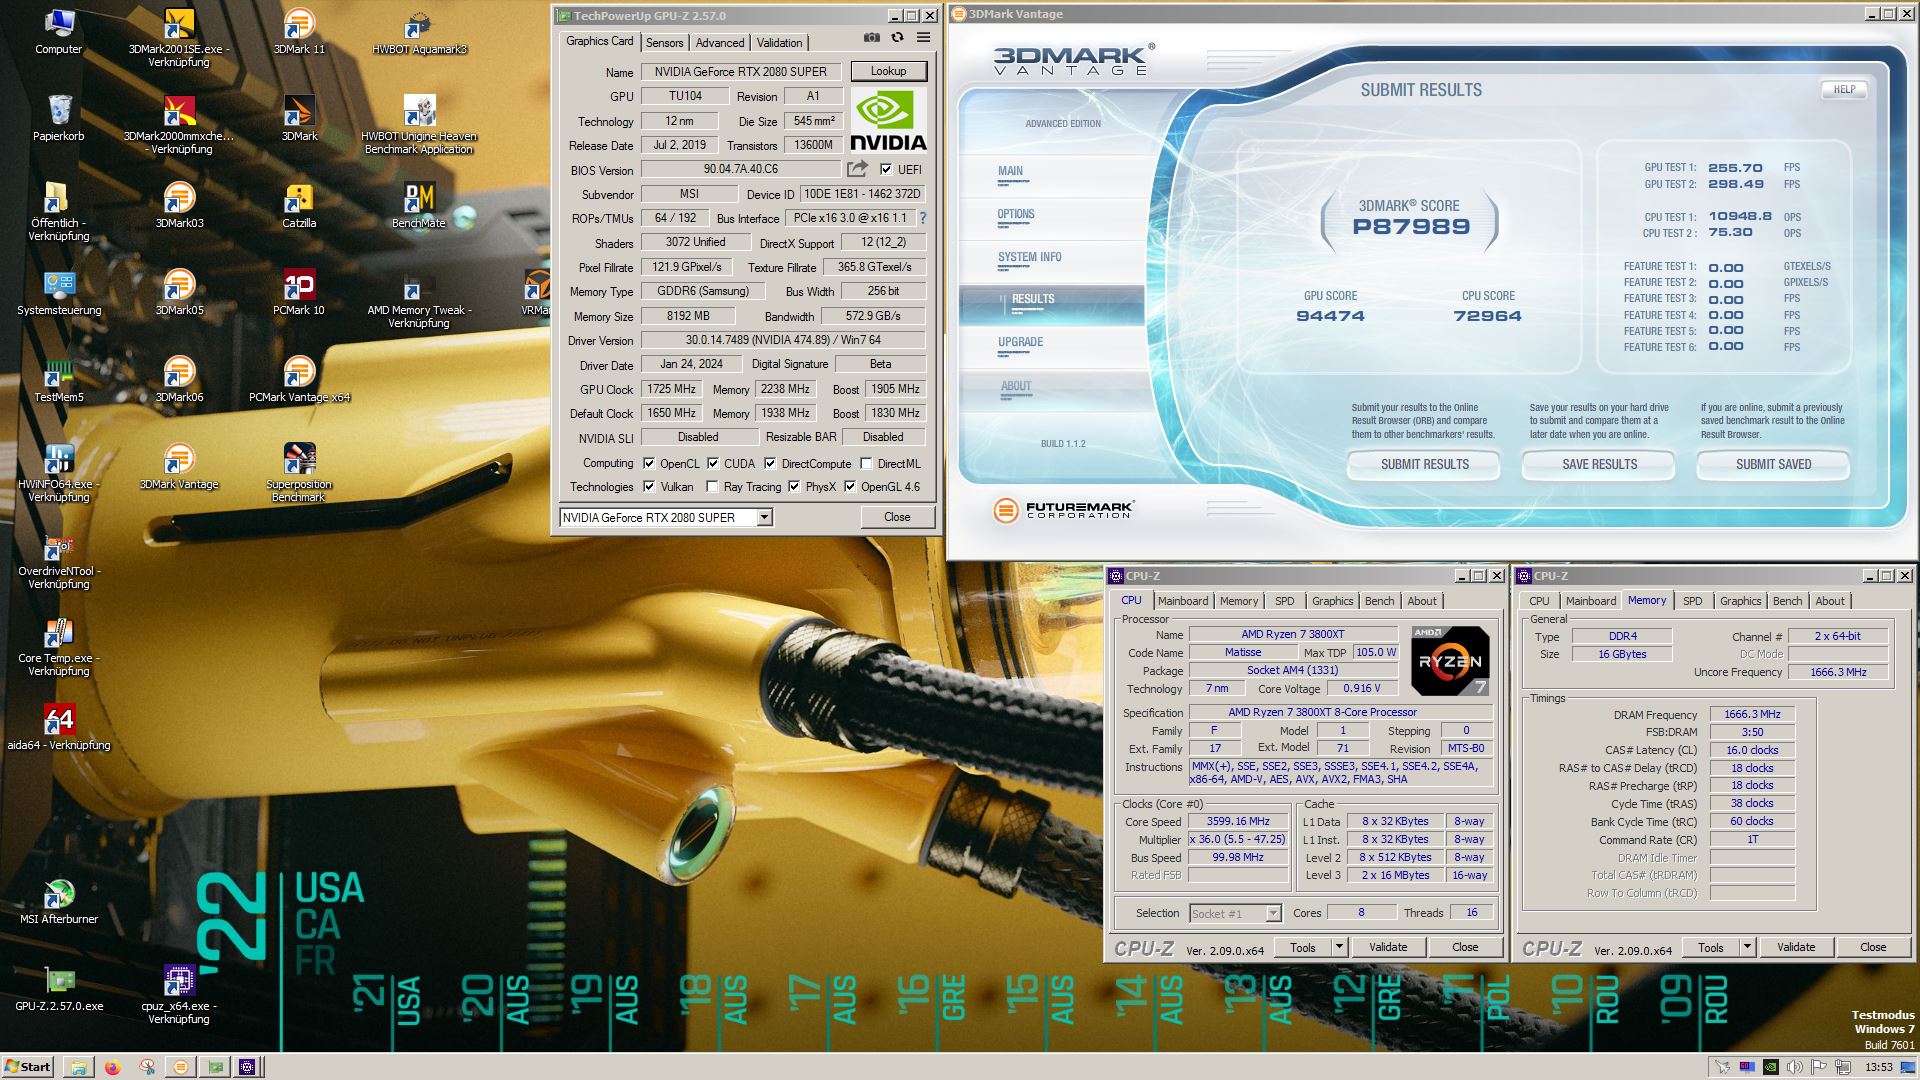The image size is (1920, 1080).
Task: Click SUBMIT RESULTS button in Vantage
Action: [1424, 464]
